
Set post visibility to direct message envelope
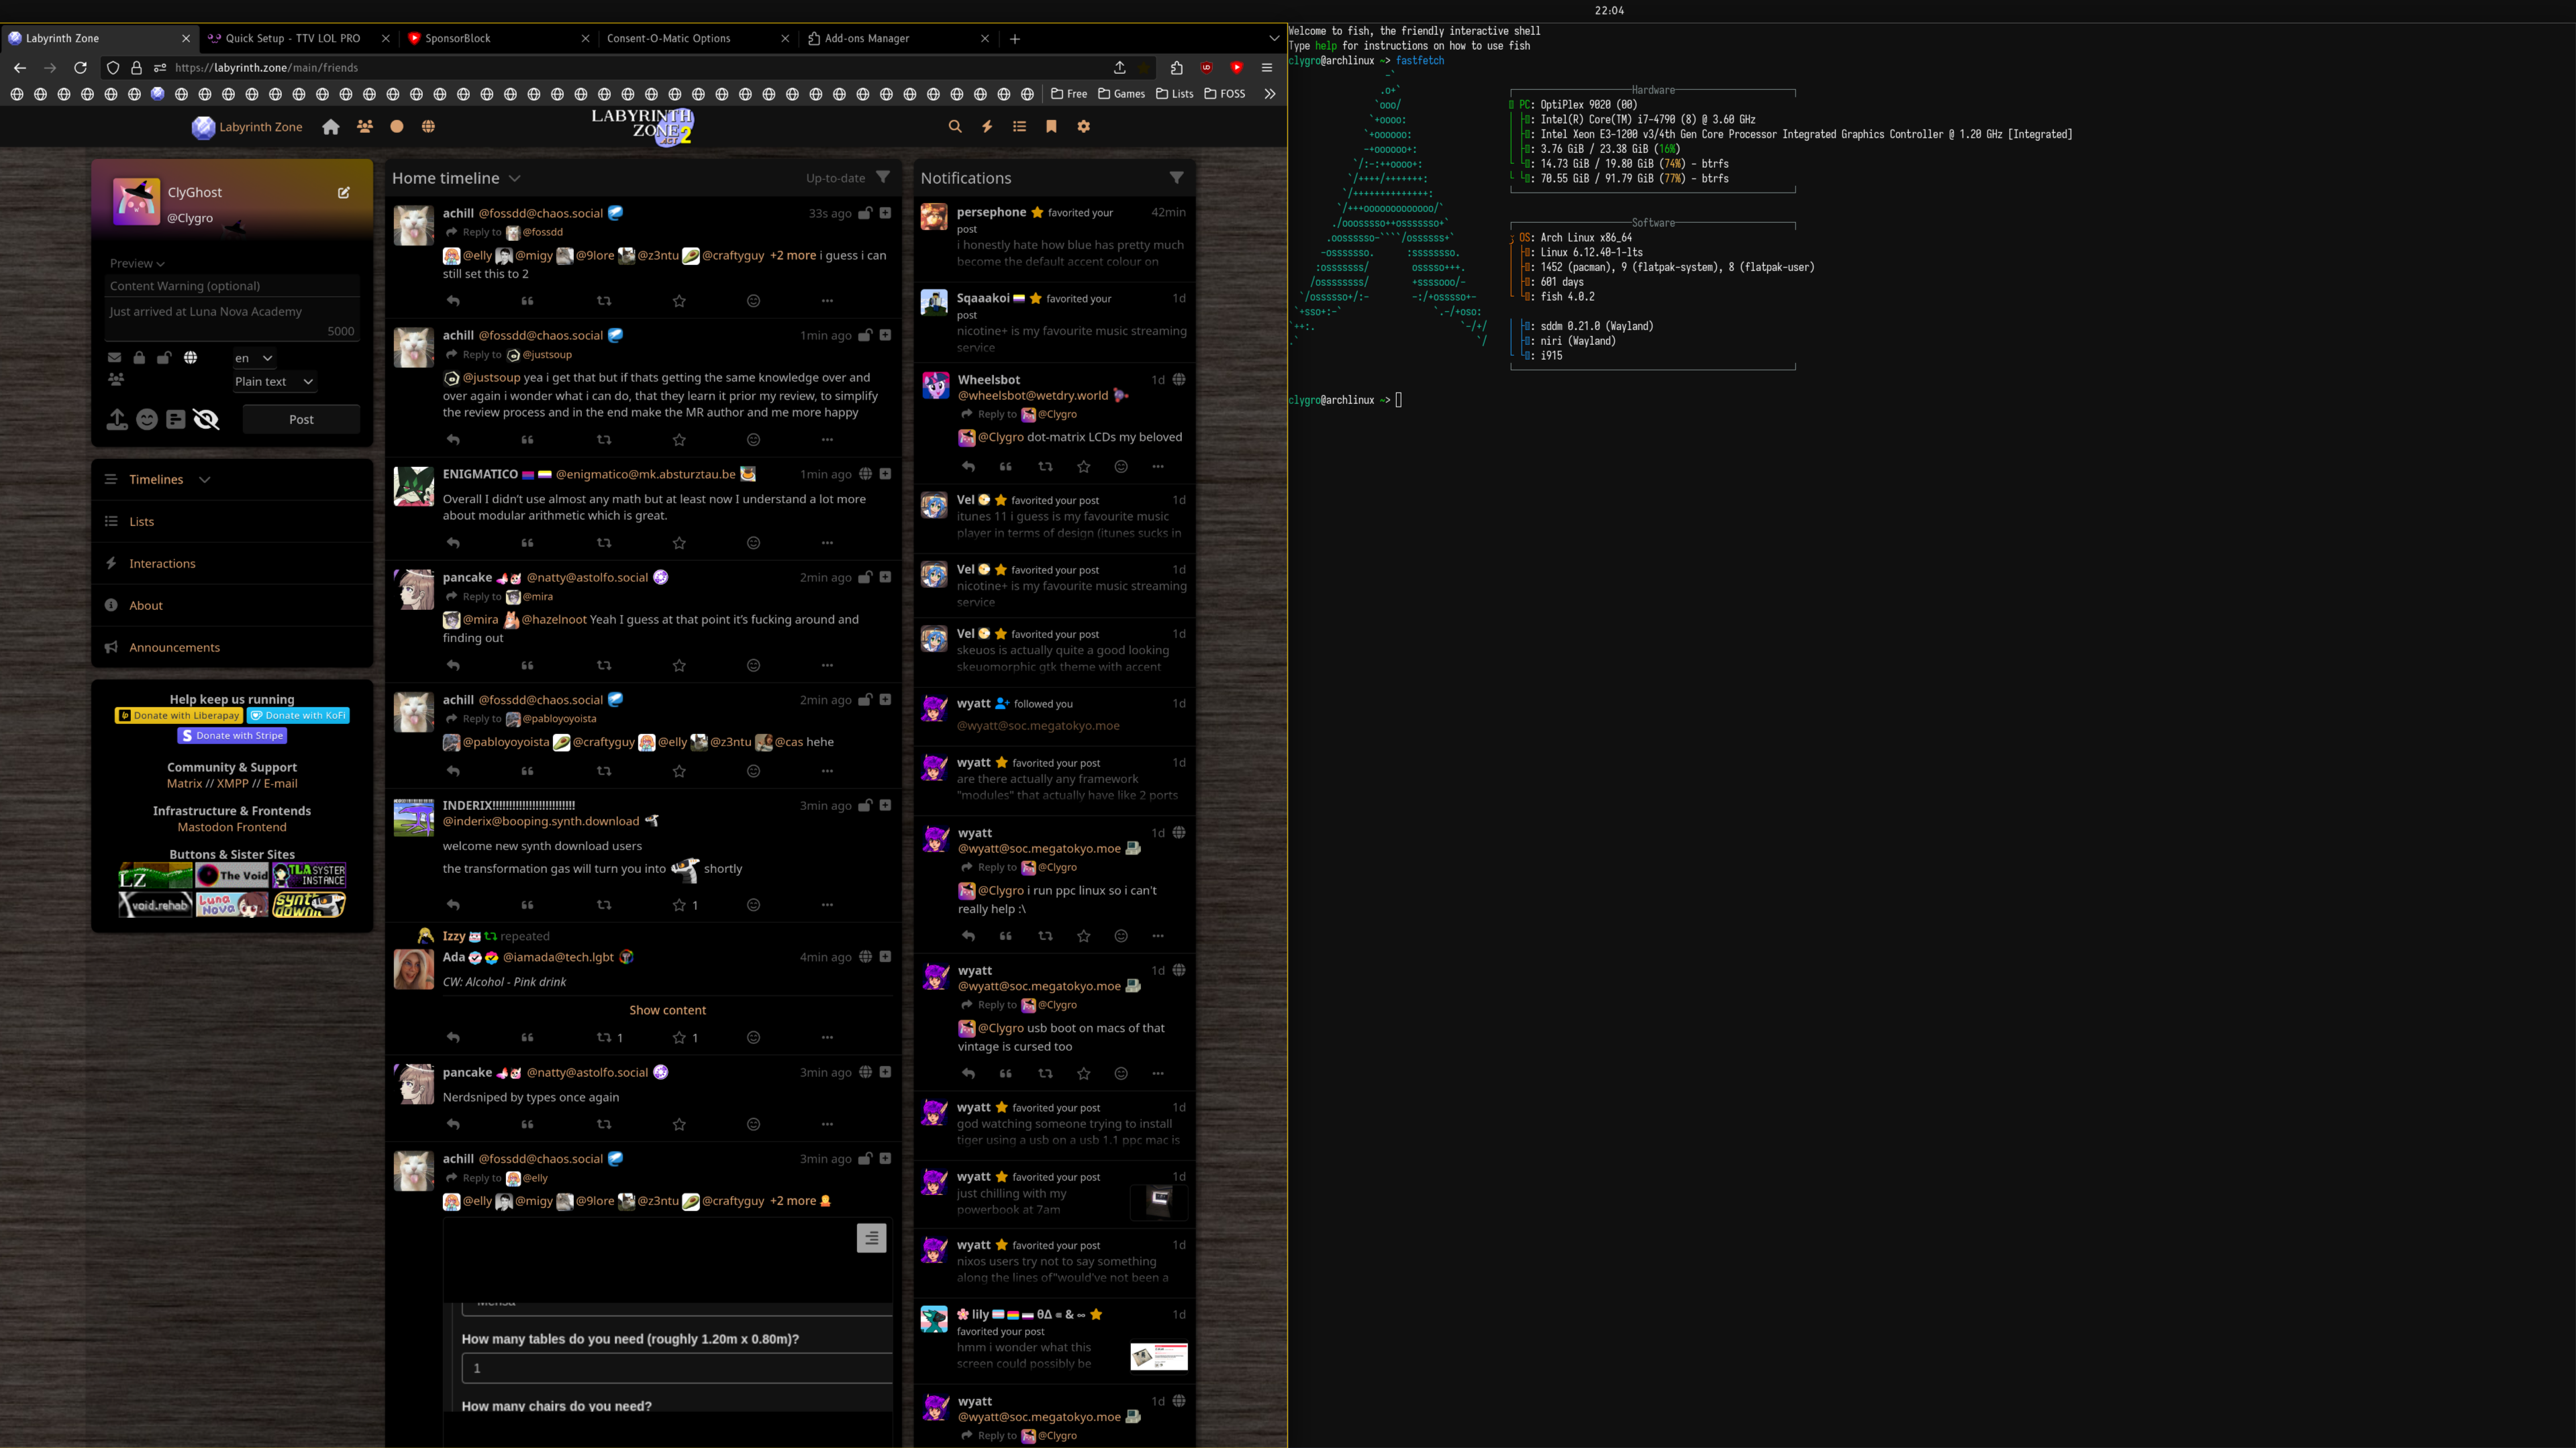[114, 358]
